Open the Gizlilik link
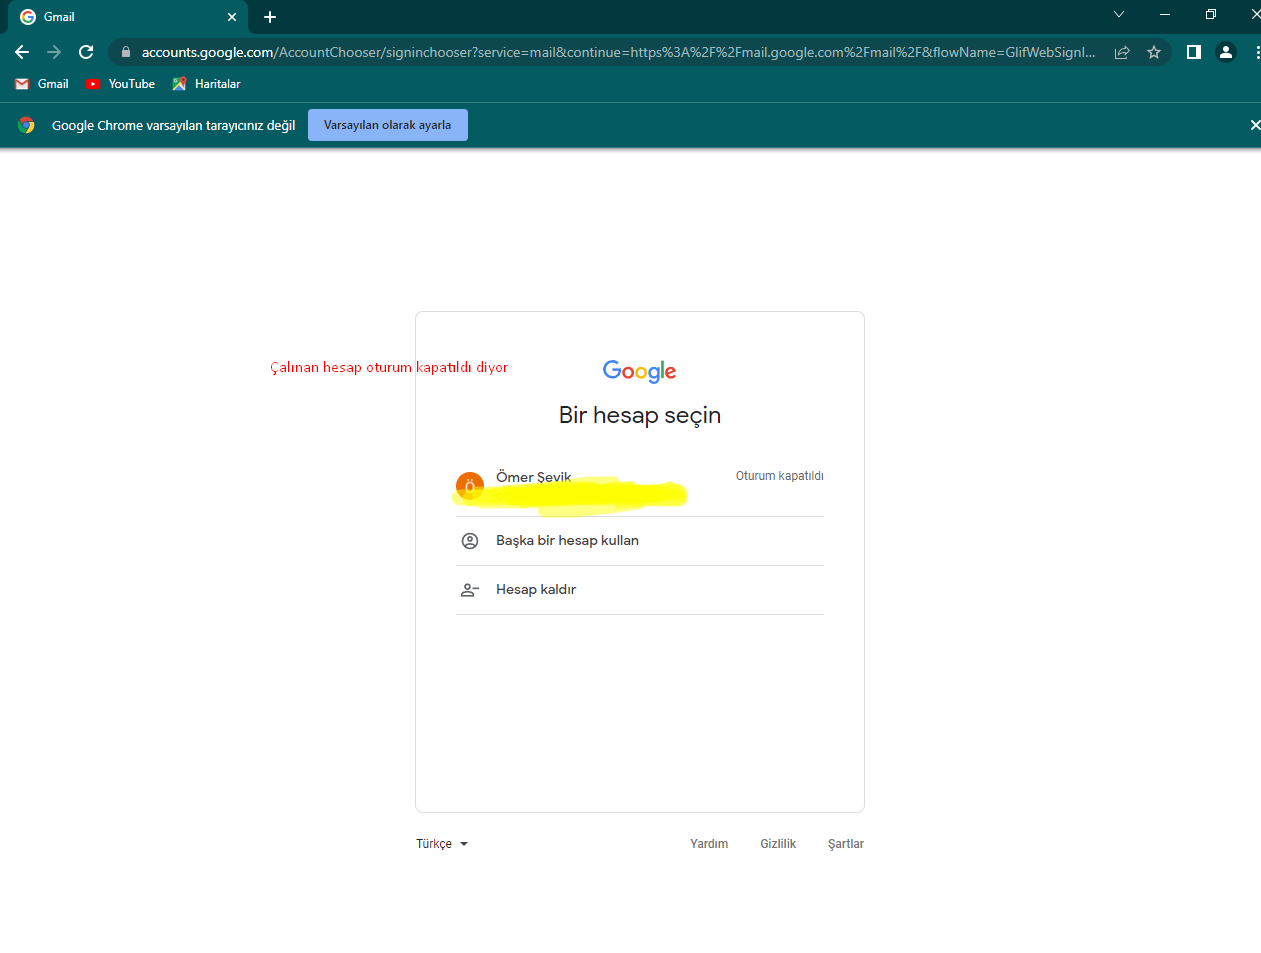Viewport: 1261px width, 953px height. (x=778, y=844)
